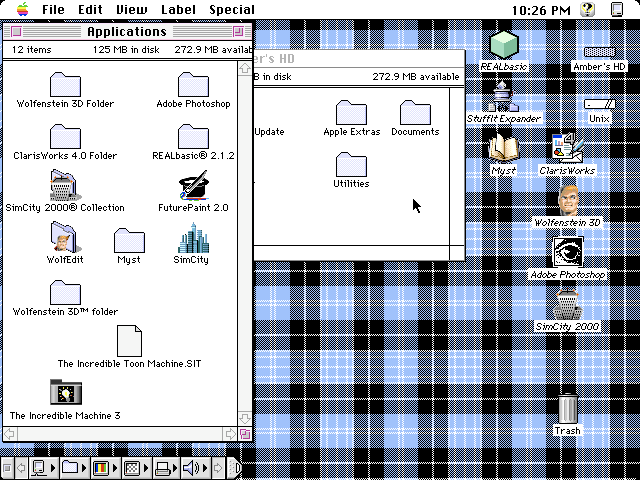The width and height of the screenshot is (640, 480).
Task: Open the File Sharing control strip module
Action: point(74,468)
